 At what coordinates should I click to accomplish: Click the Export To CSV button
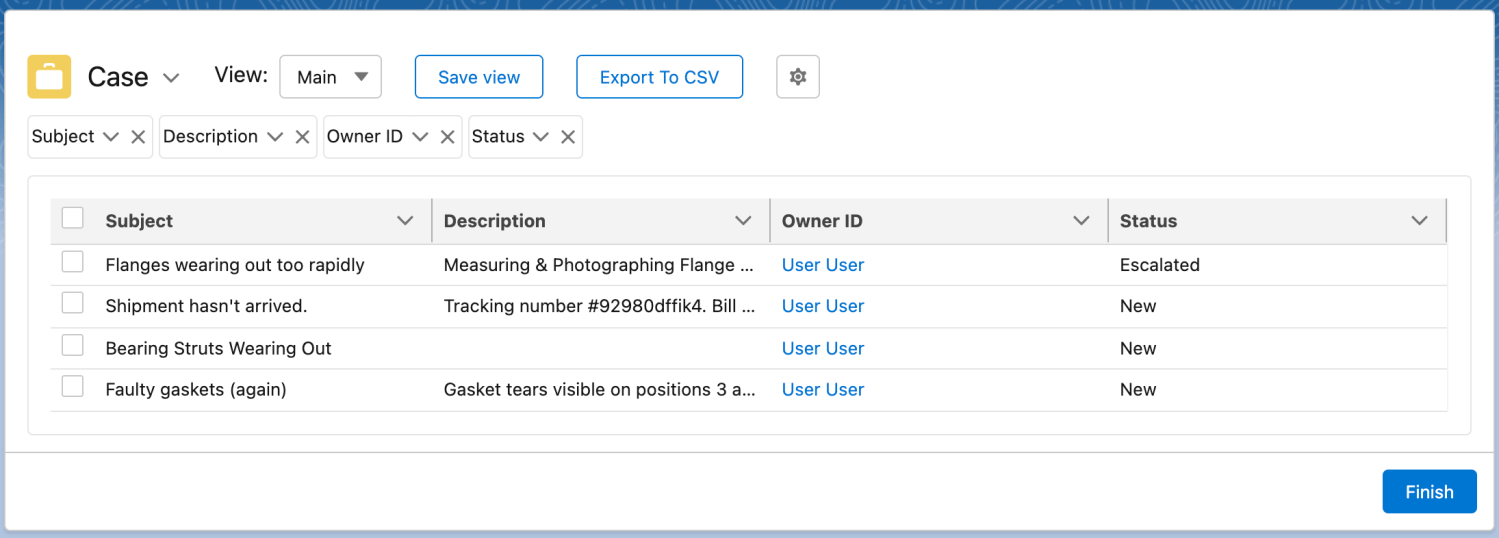coord(659,77)
